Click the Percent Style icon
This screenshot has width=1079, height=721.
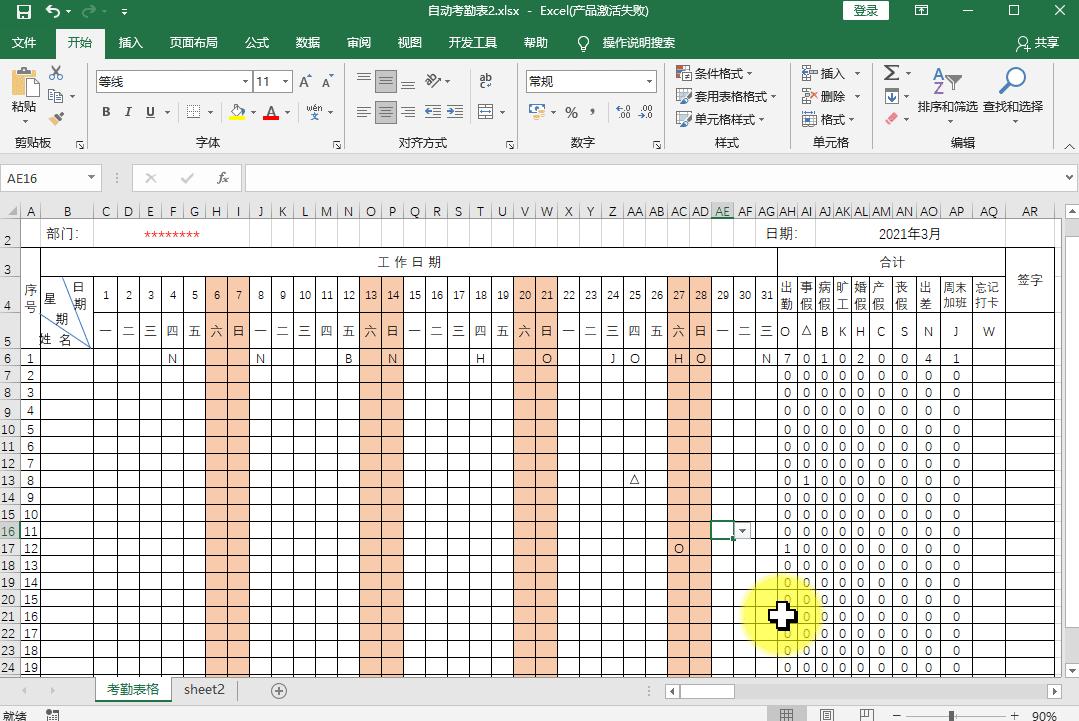(571, 112)
